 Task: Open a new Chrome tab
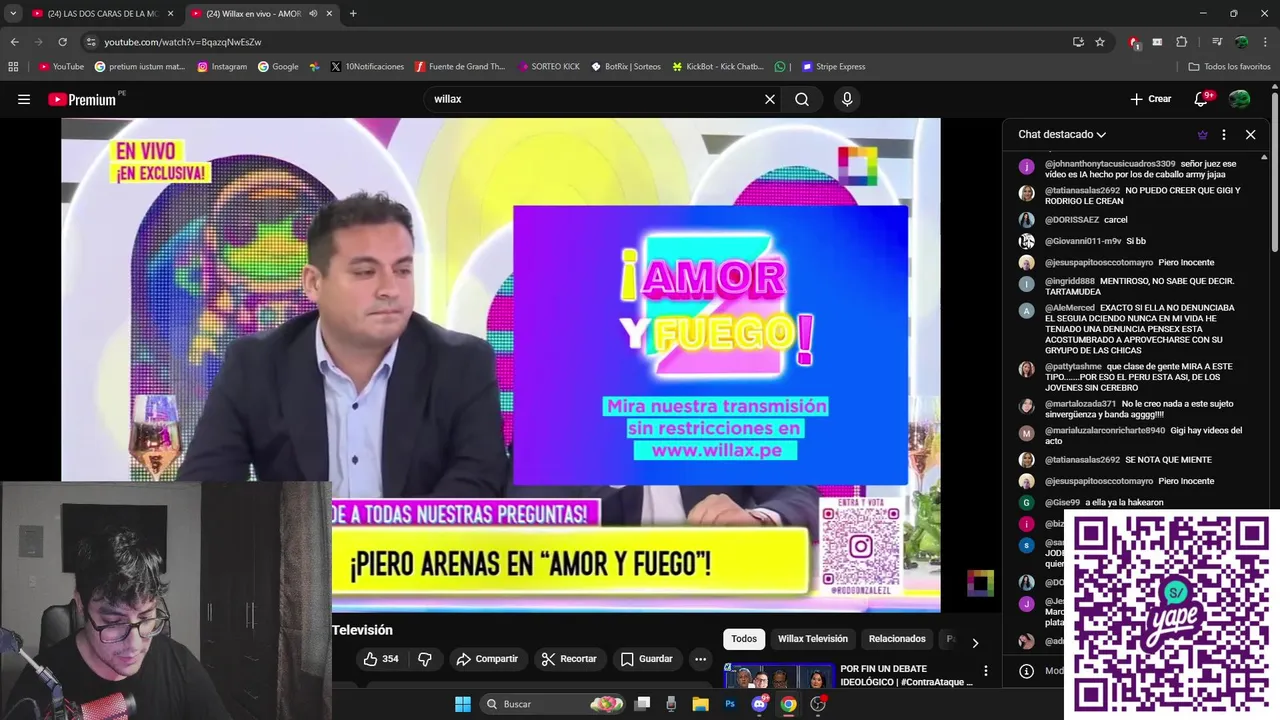pyautogui.click(x=353, y=13)
